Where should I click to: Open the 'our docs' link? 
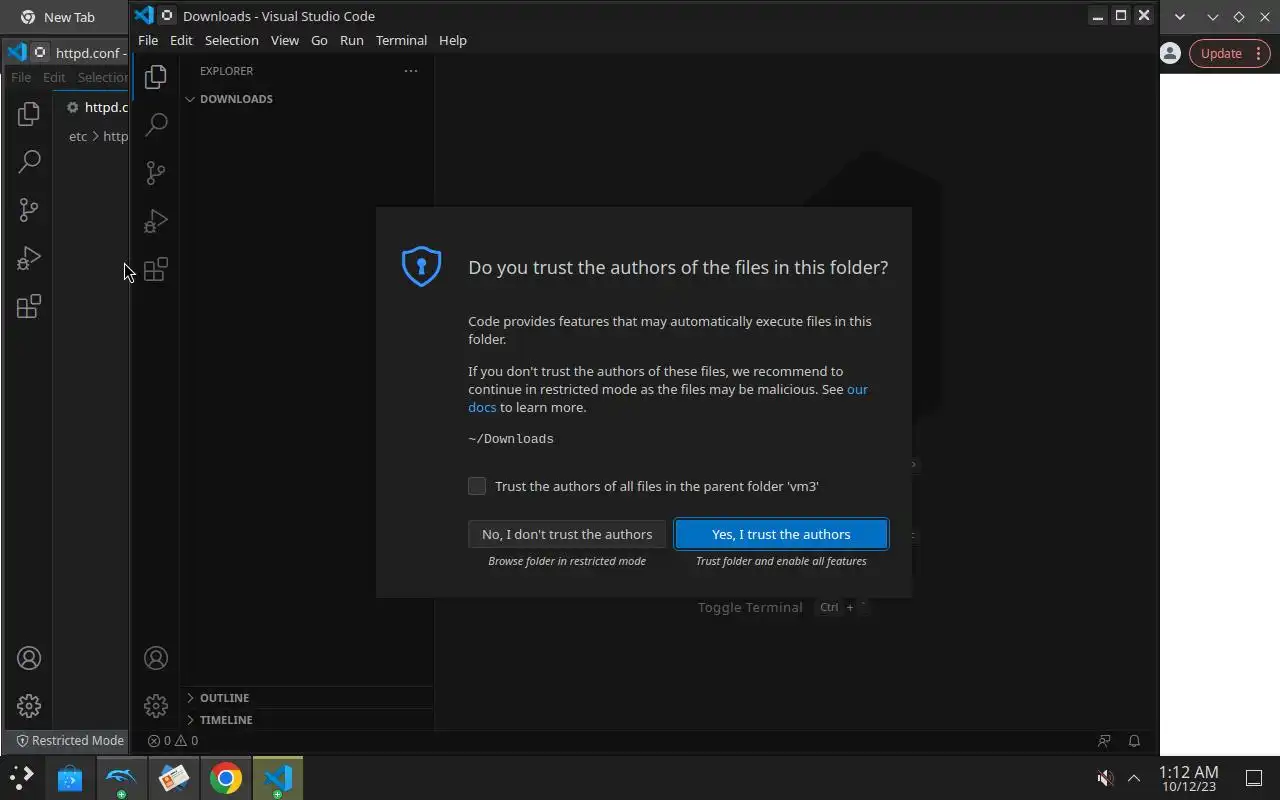[x=668, y=398]
